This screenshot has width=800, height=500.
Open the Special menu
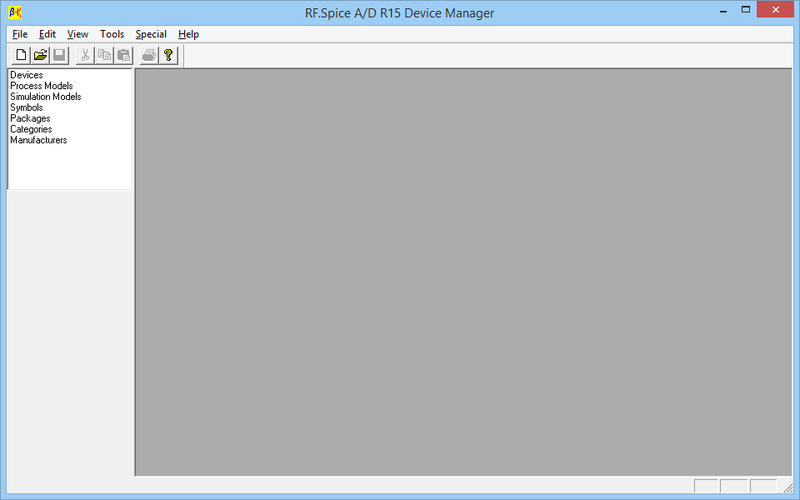tap(151, 34)
